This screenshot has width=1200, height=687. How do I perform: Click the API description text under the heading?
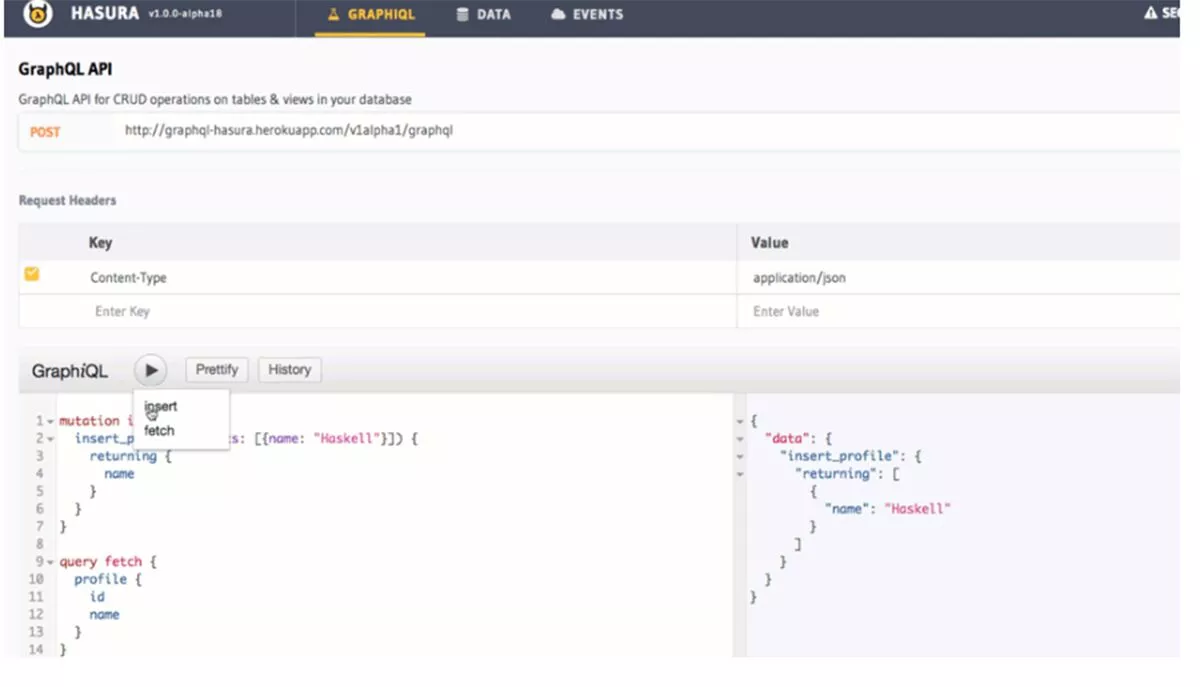tap(215, 99)
